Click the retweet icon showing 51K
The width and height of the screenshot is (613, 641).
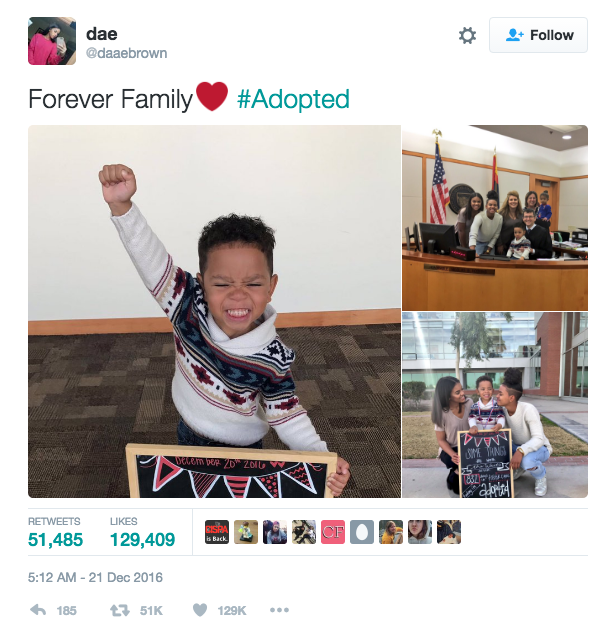click(120, 610)
